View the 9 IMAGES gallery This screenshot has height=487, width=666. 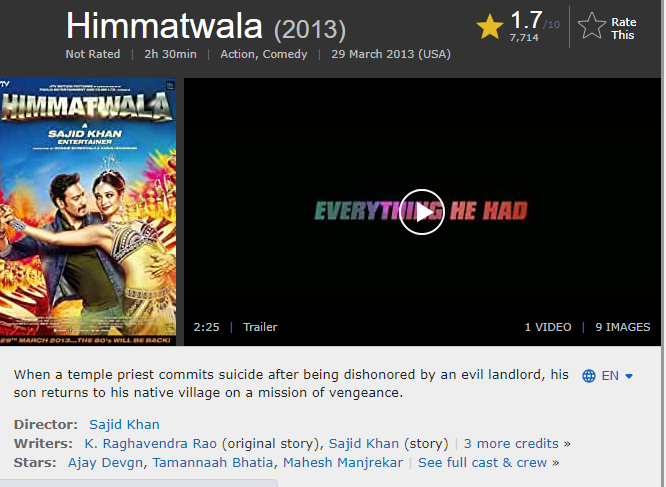point(623,327)
